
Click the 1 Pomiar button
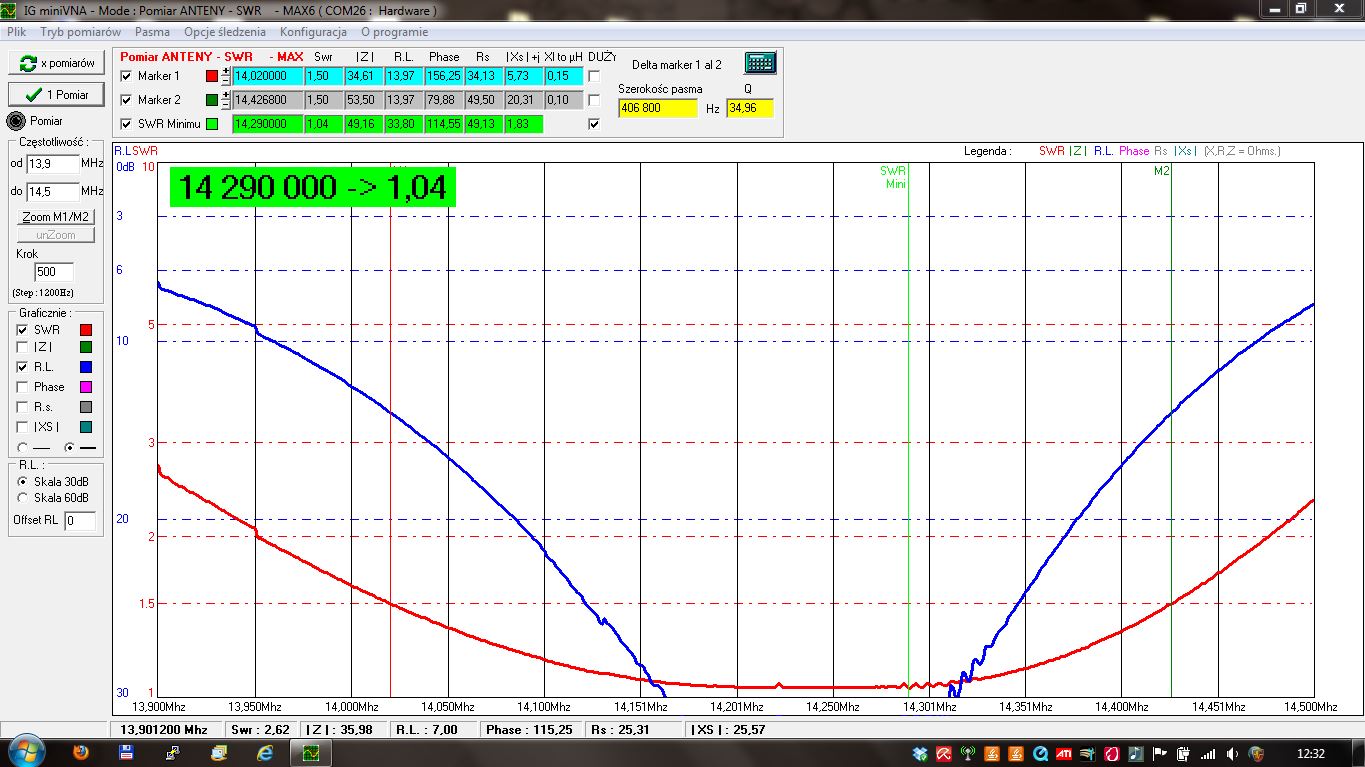click(56, 95)
